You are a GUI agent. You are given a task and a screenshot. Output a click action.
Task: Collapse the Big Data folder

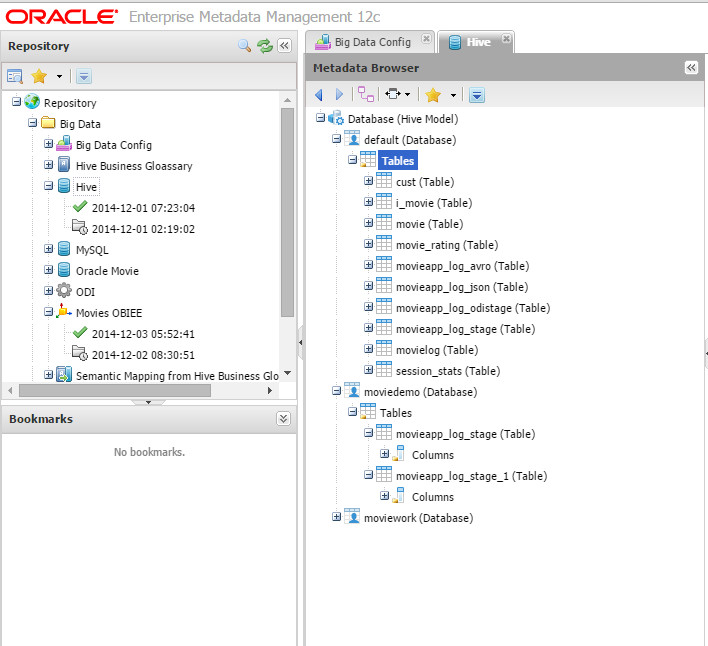click(x=33, y=122)
